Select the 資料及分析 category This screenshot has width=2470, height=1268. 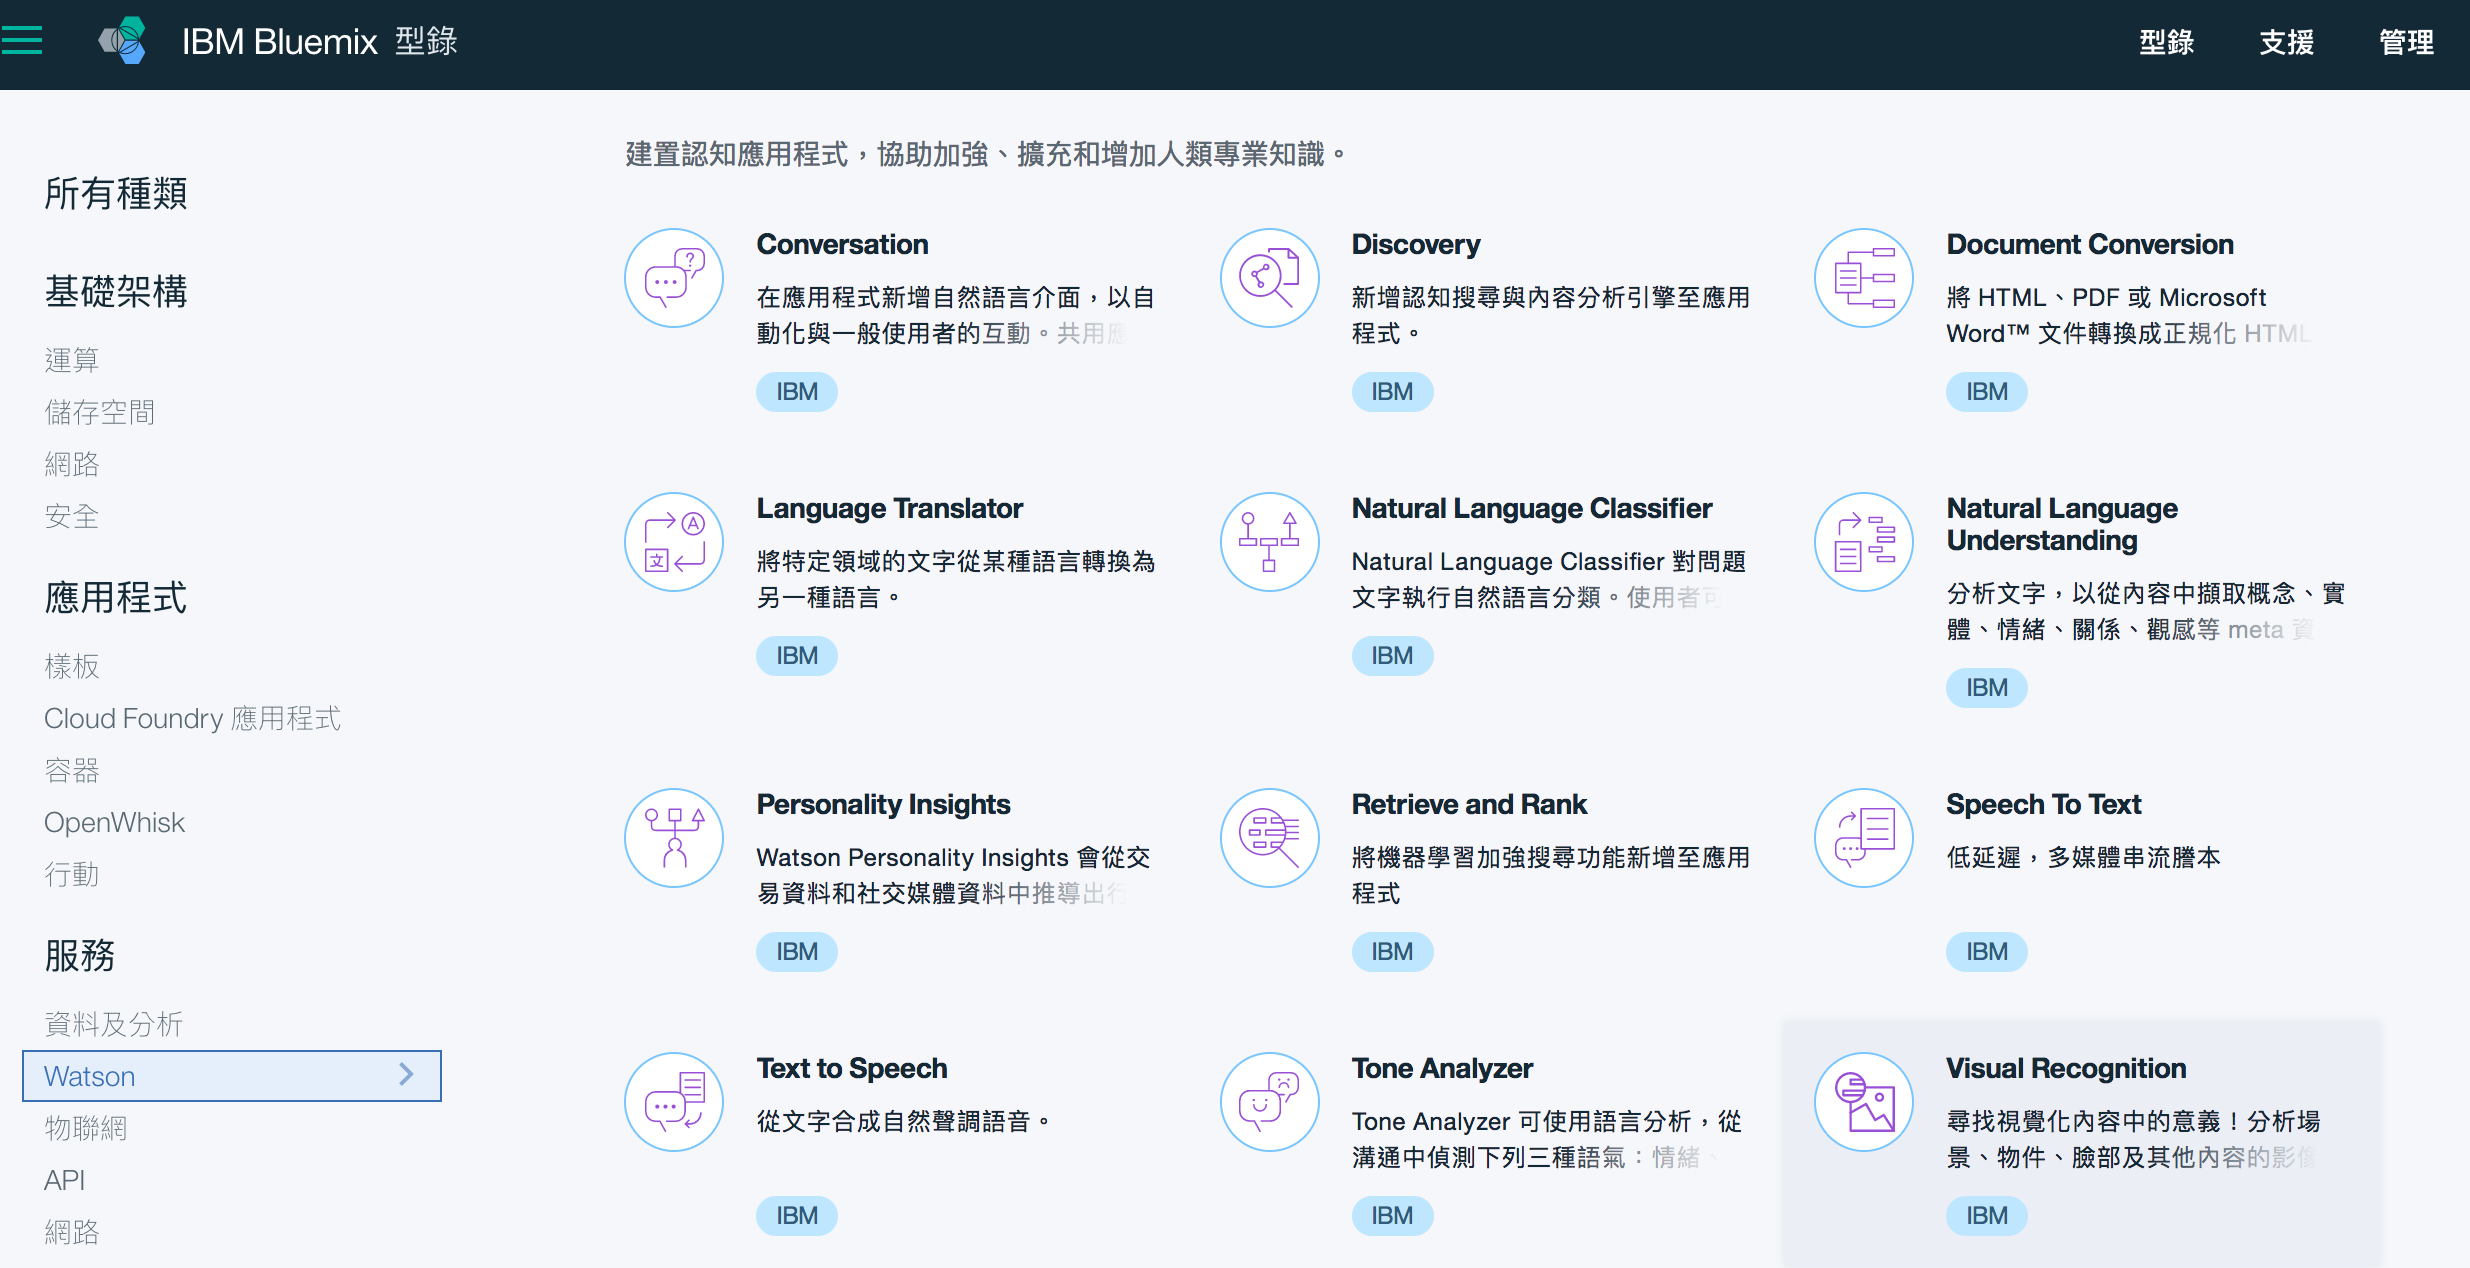coord(114,1024)
